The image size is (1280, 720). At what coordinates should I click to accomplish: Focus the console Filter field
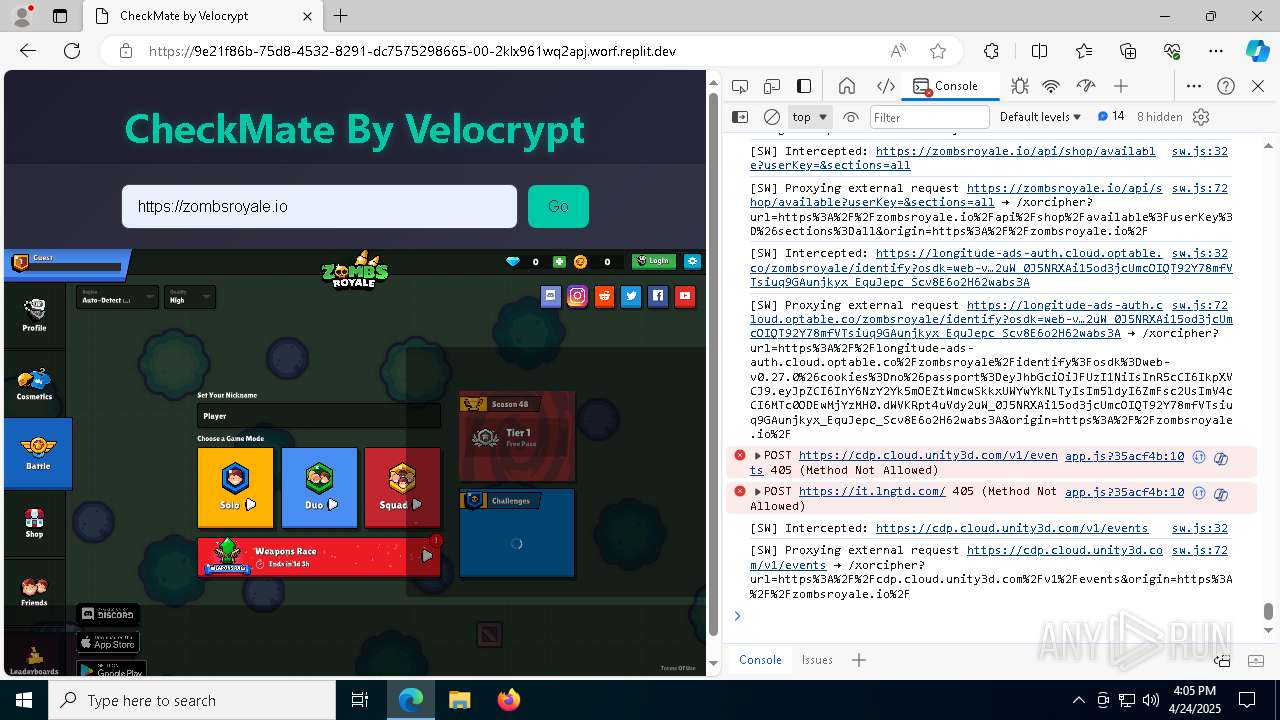click(929, 117)
